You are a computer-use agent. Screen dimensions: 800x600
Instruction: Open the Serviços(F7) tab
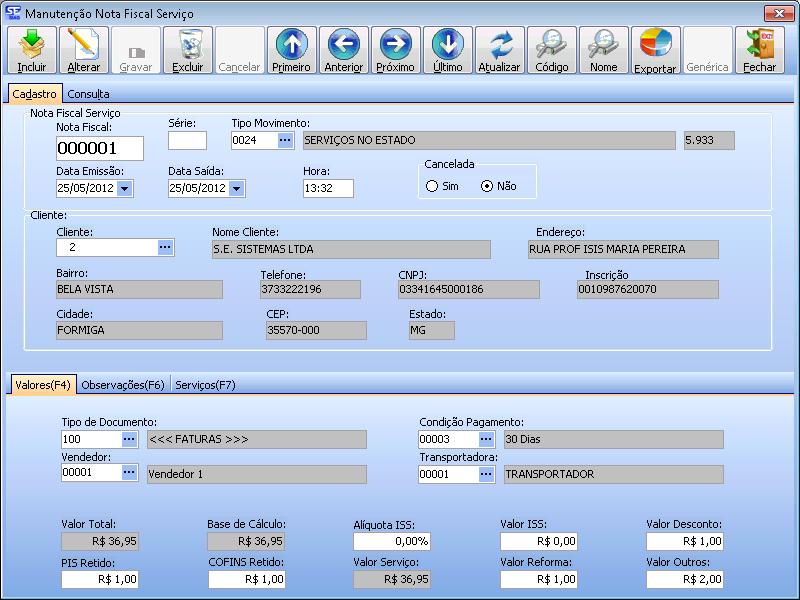205,384
